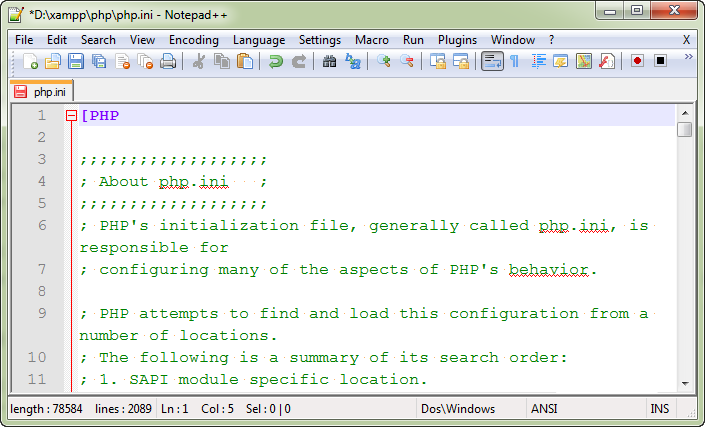This screenshot has height=427, width=705.
Task: Open a file with the Open folder icon
Action: 53,61
